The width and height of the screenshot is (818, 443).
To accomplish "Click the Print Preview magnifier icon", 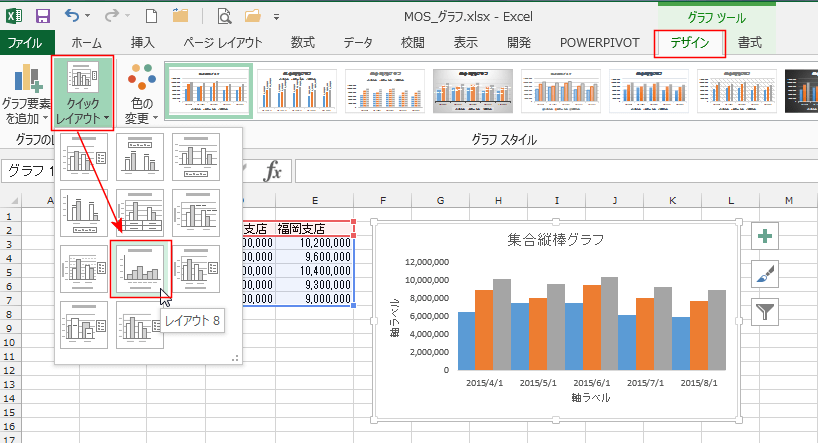I will coord(225,16).
